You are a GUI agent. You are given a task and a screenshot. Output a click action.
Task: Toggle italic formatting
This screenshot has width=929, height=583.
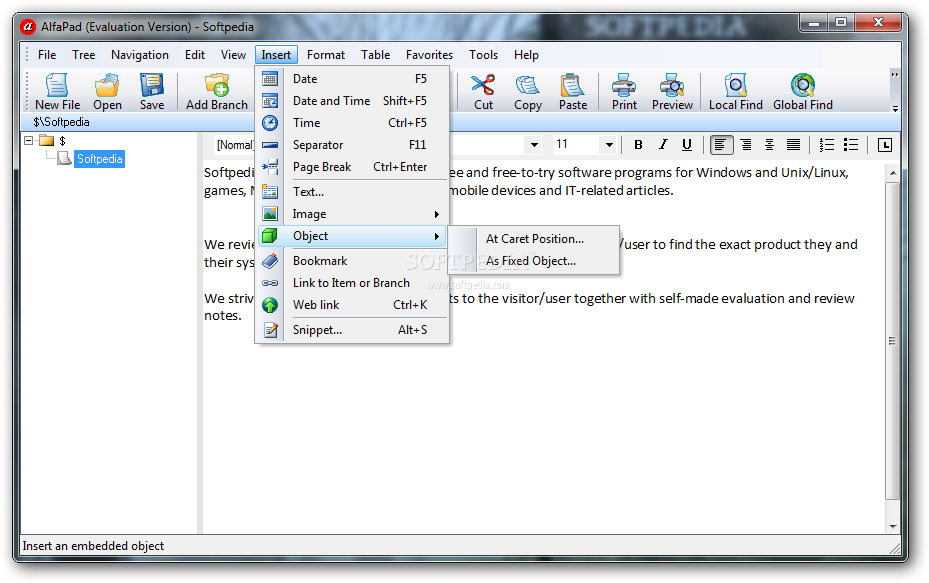(663, 145)
